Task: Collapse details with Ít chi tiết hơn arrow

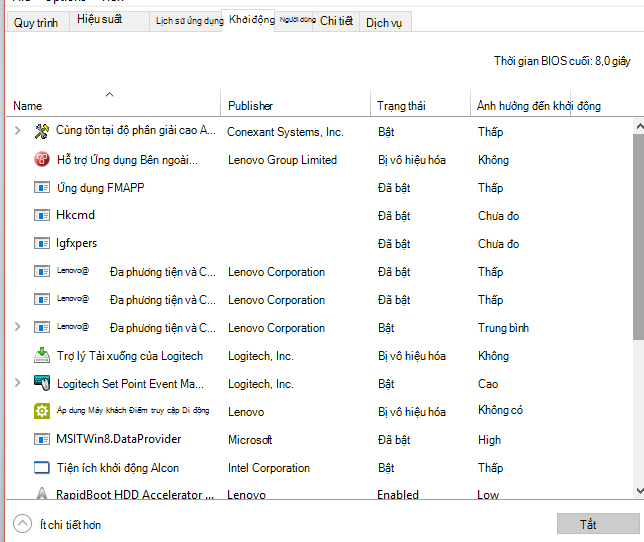Action: point(22,524)
